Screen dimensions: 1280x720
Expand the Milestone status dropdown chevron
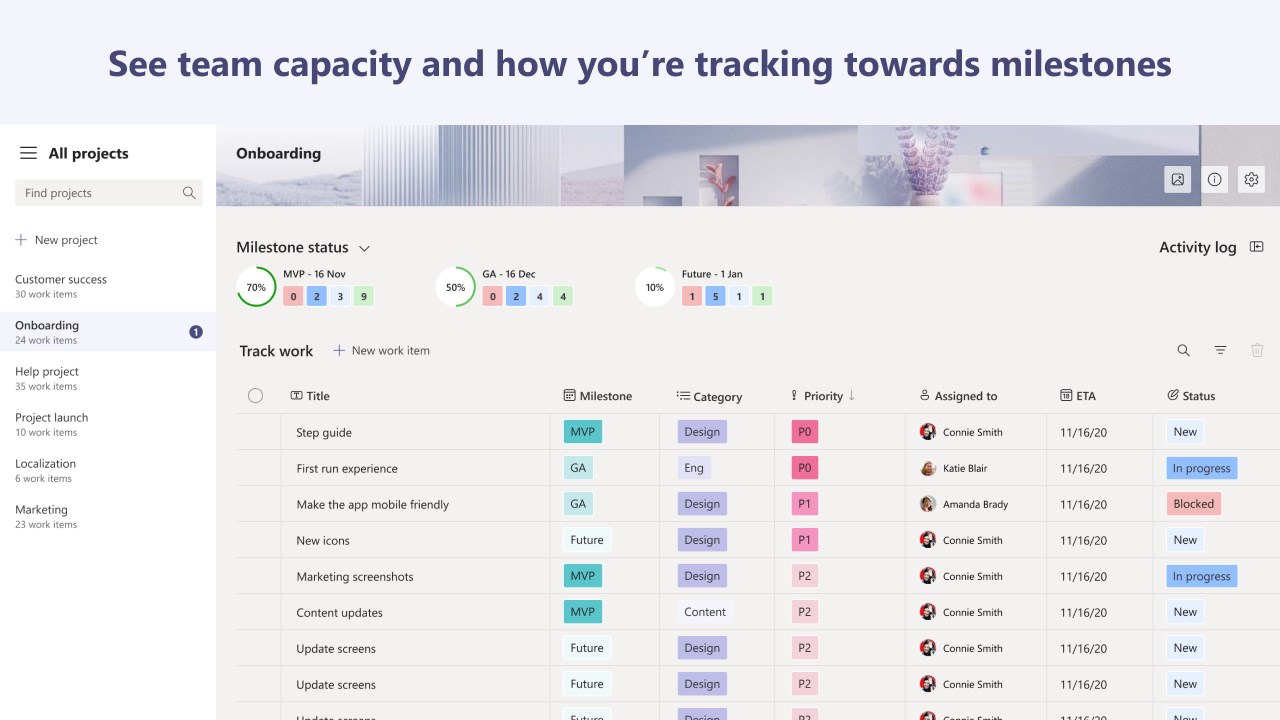(364, 248)
